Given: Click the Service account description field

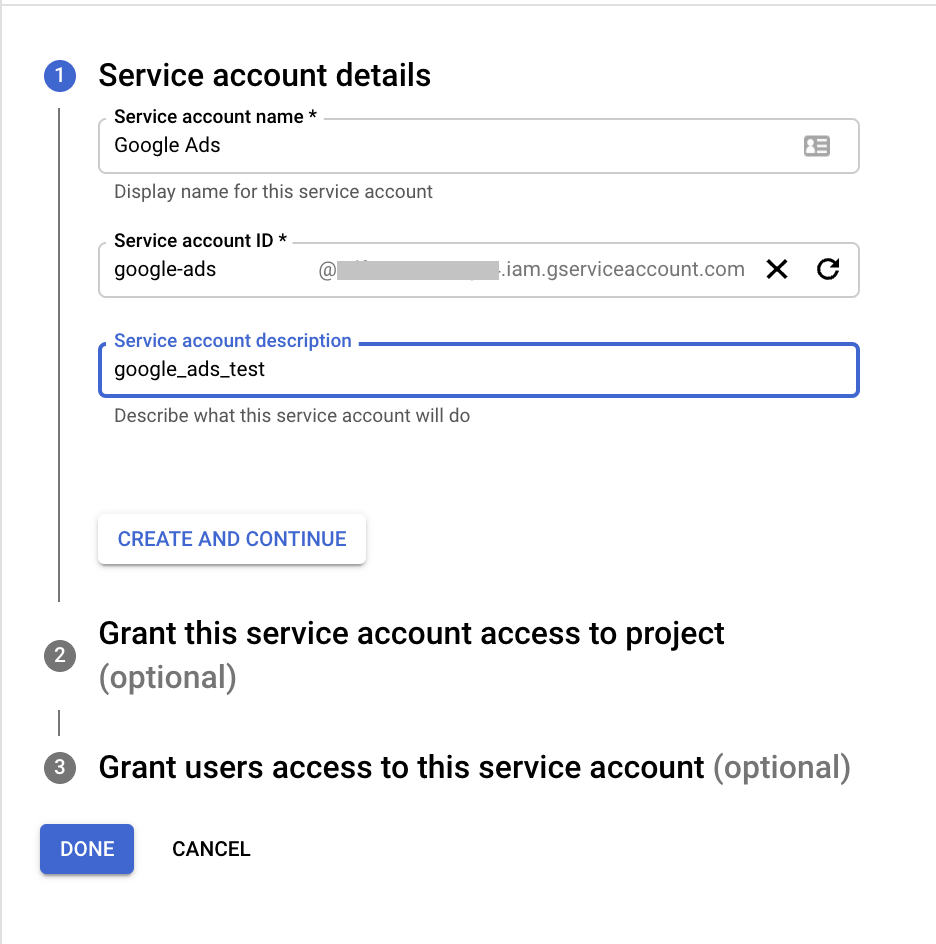Looking at the screenshot, I should tap(479, 370).
